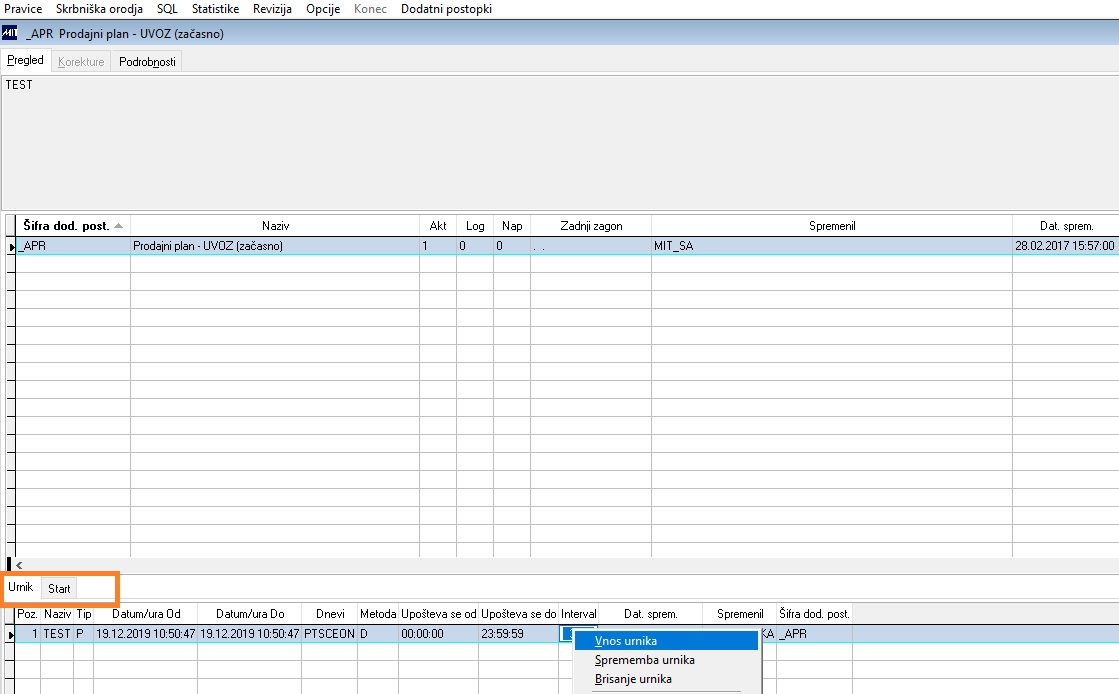Screen dimensions: 1119x694
Task: Choose Sprememba urnika from context menu
Action: coord(667,660)
